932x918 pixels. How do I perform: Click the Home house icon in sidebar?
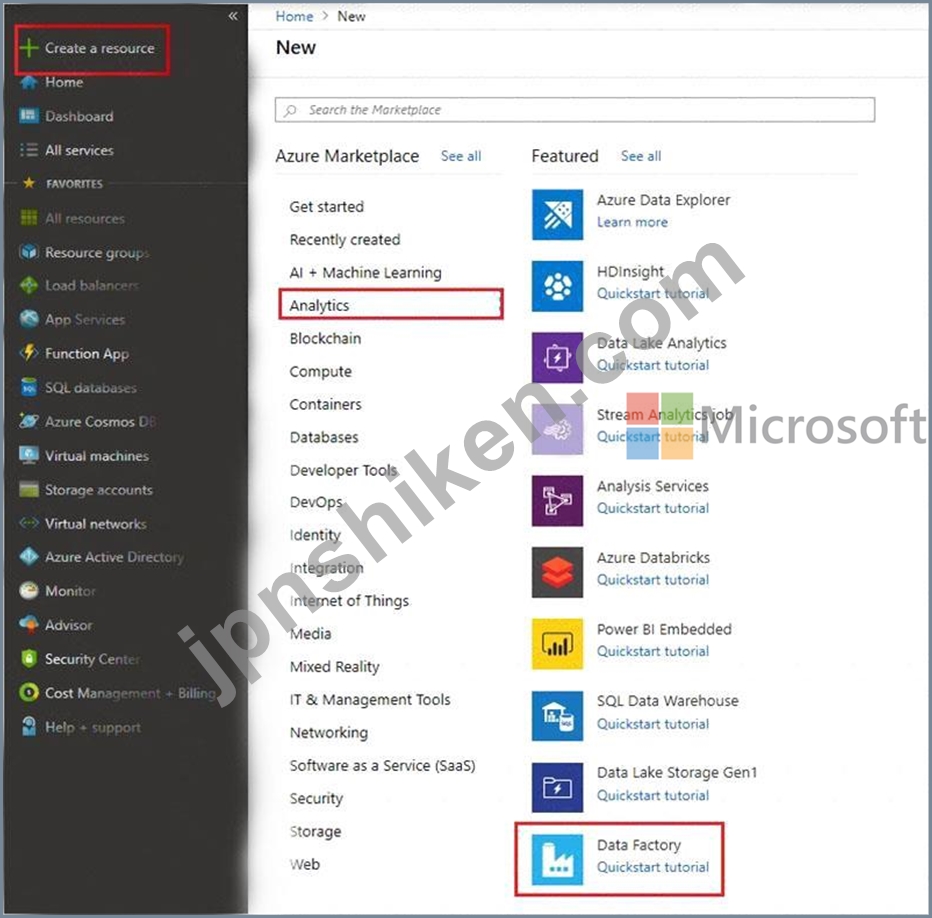click(x=29, y=82)
